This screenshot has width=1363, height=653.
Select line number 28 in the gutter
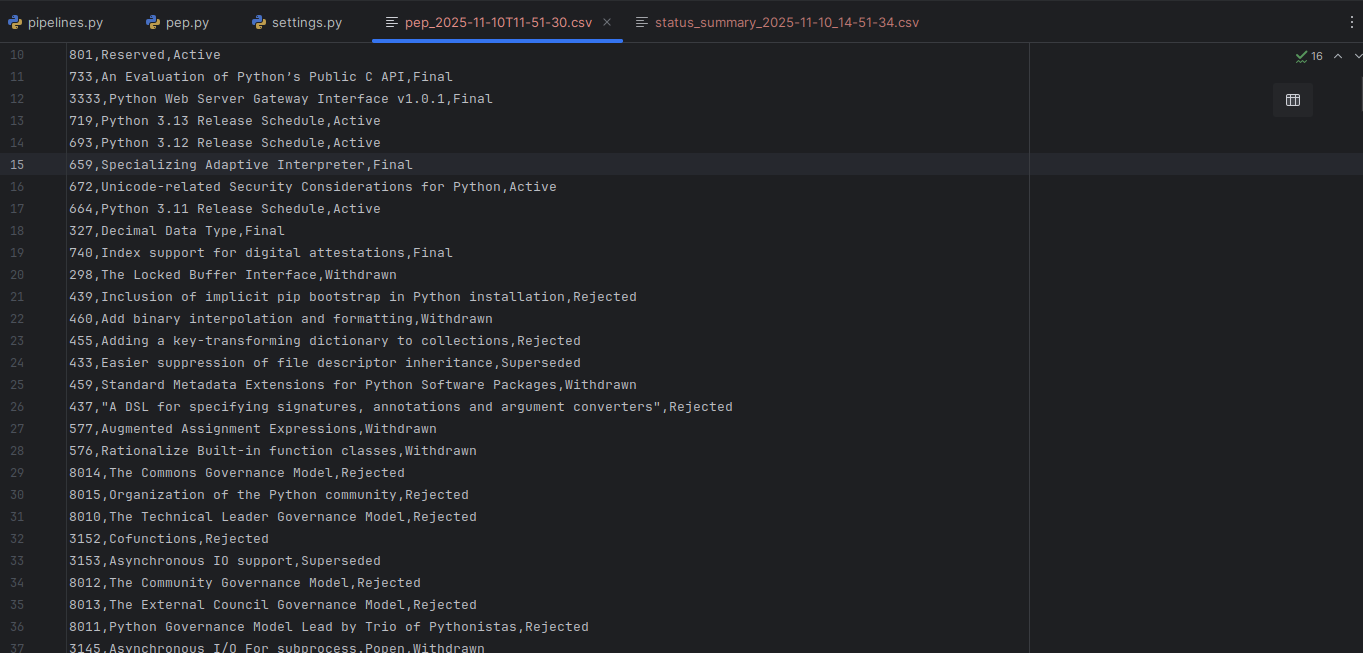pos(17,450)
